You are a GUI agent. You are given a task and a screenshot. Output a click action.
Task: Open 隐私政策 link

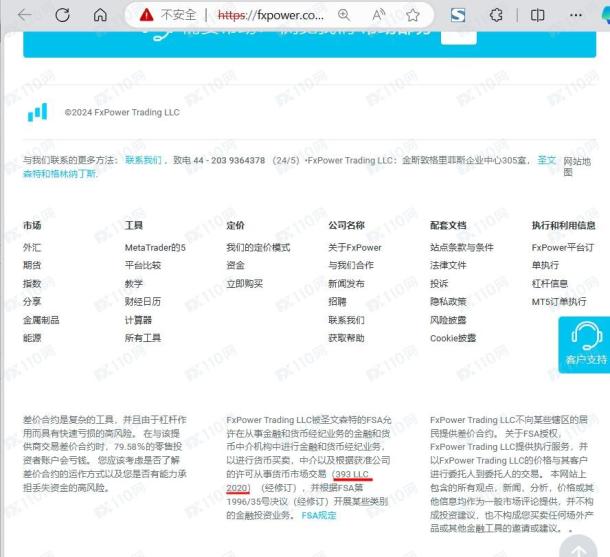[448, 301]
